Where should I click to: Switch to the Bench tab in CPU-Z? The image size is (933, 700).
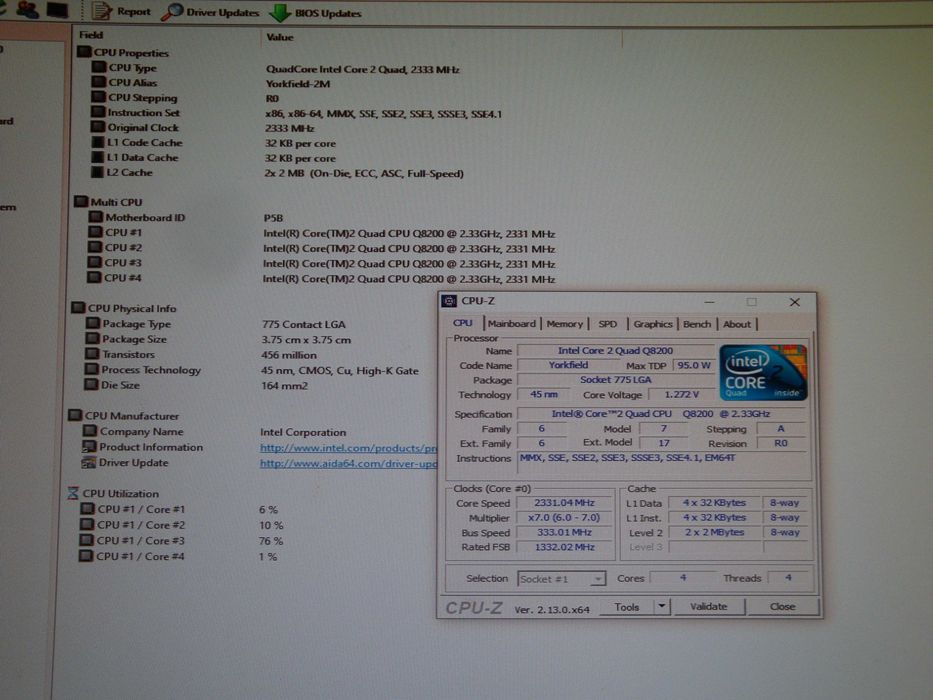coord(697,324)
